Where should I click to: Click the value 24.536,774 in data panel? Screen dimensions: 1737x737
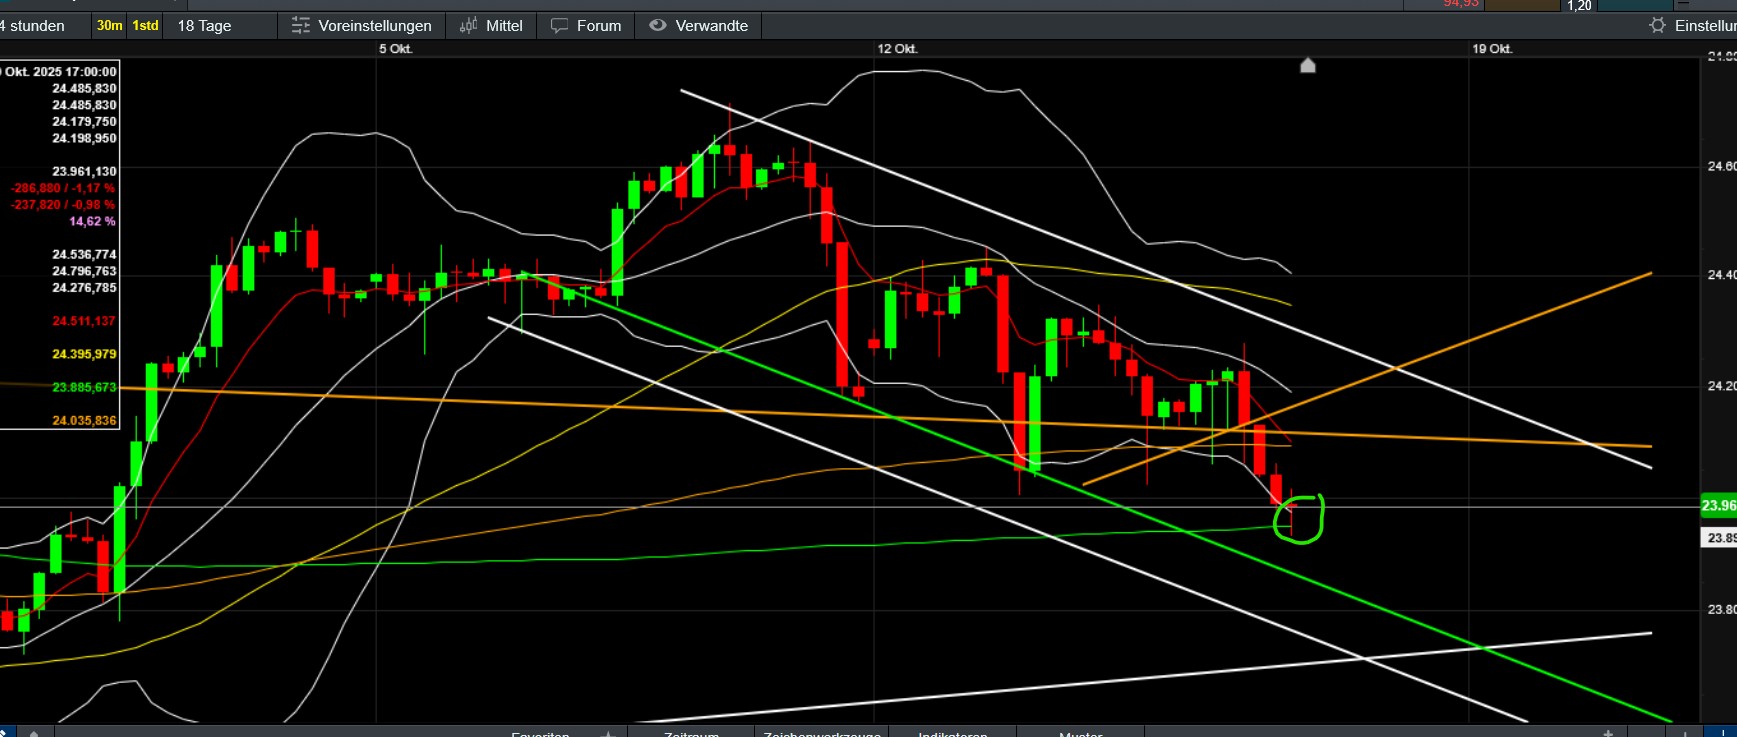coord(84,255)
